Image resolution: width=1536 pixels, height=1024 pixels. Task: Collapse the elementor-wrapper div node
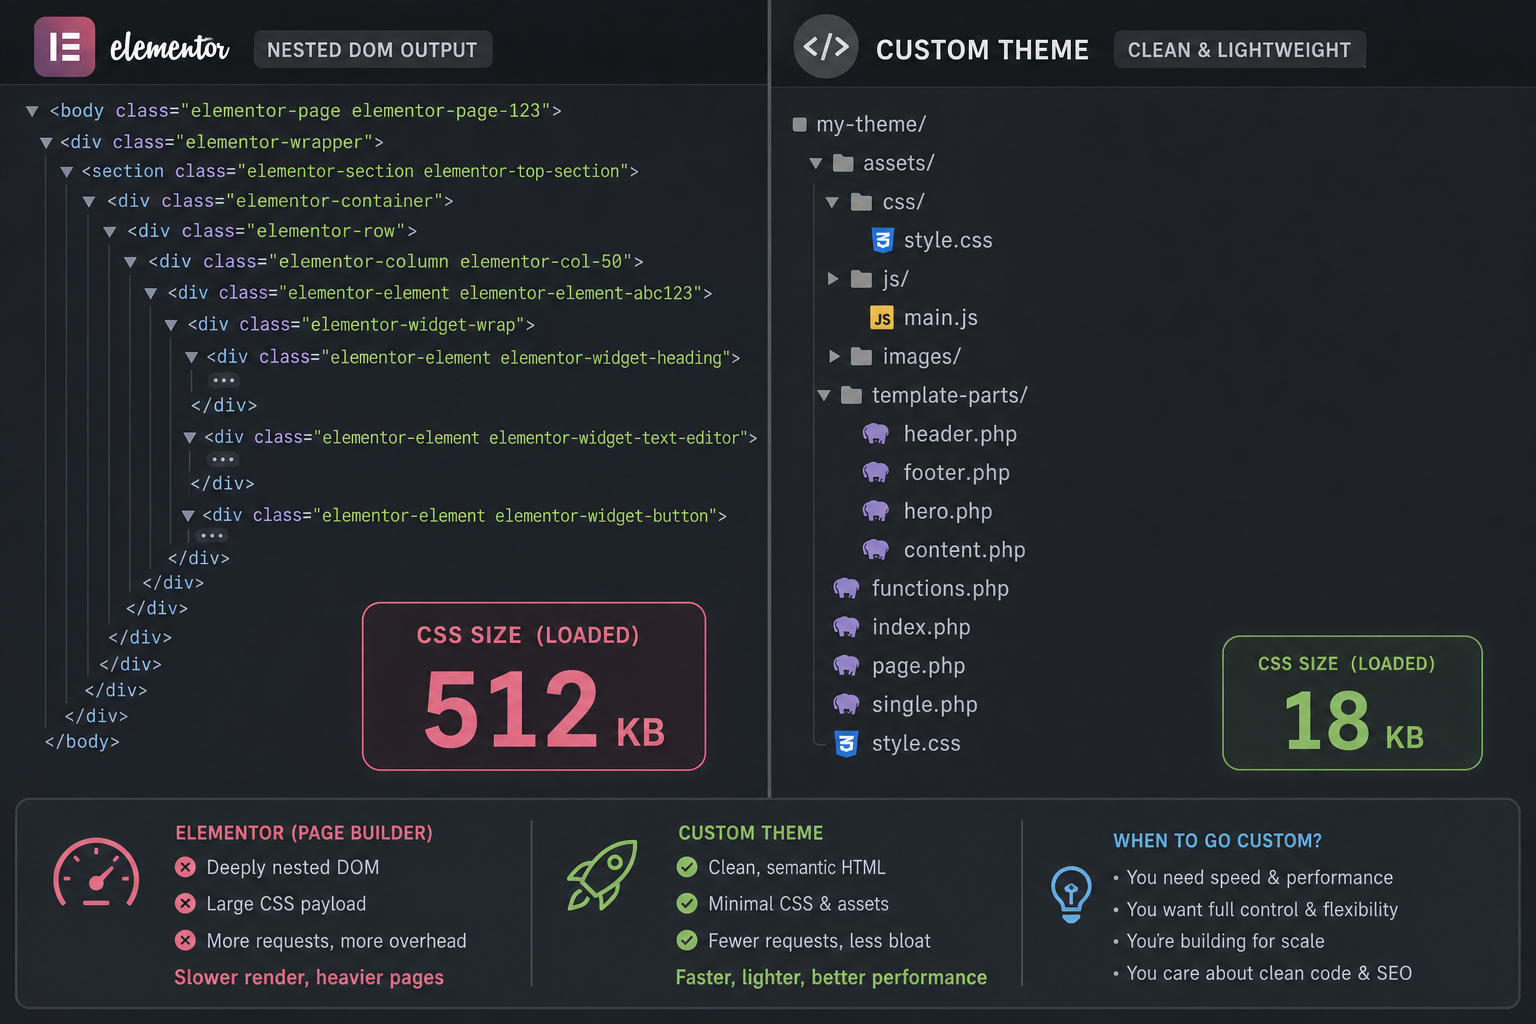46,143
